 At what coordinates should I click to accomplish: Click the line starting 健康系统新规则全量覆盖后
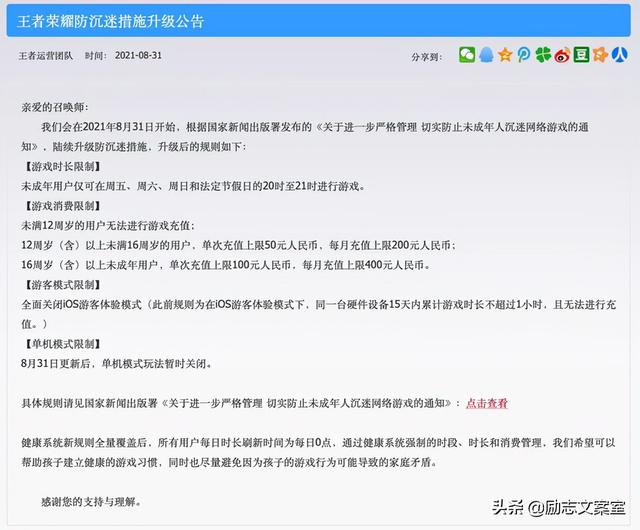(x=318, y=443)
